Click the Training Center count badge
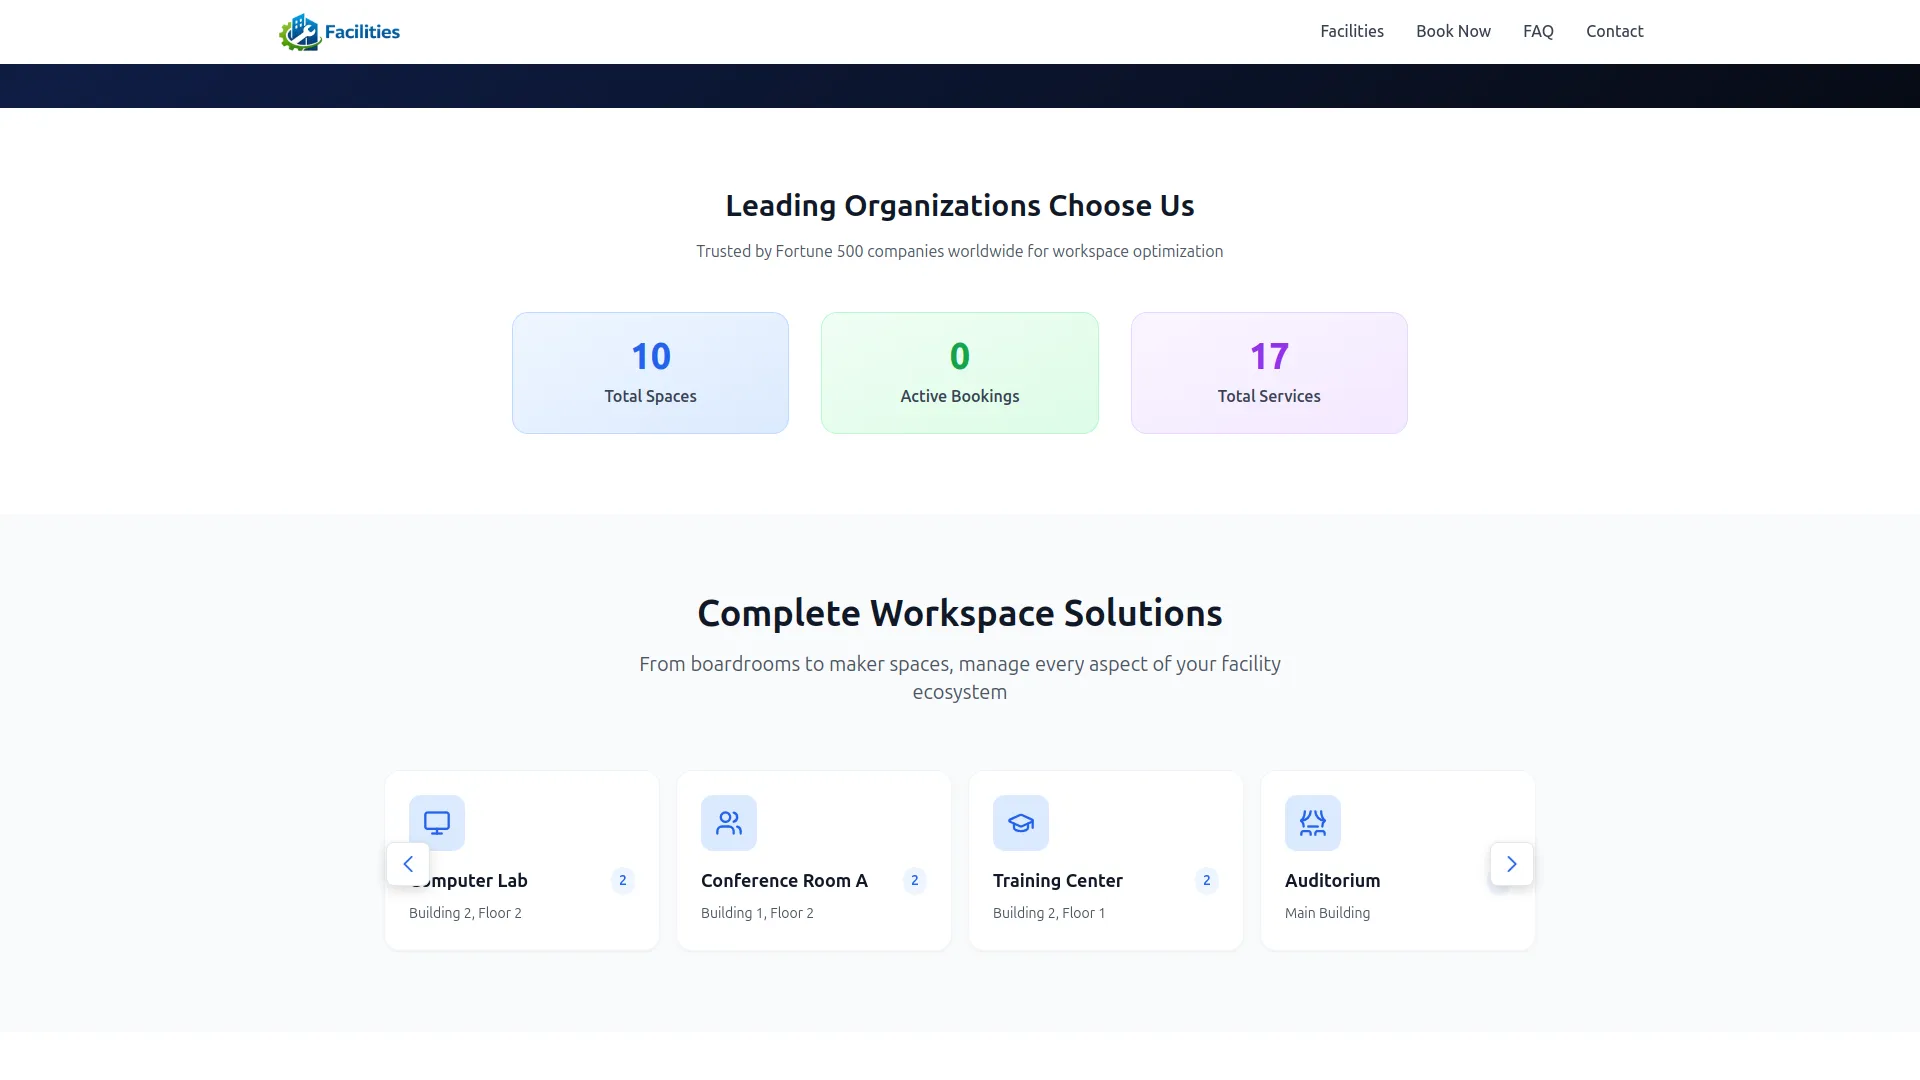Viewport: 1920px width, 1080px height. [1207, 881]
